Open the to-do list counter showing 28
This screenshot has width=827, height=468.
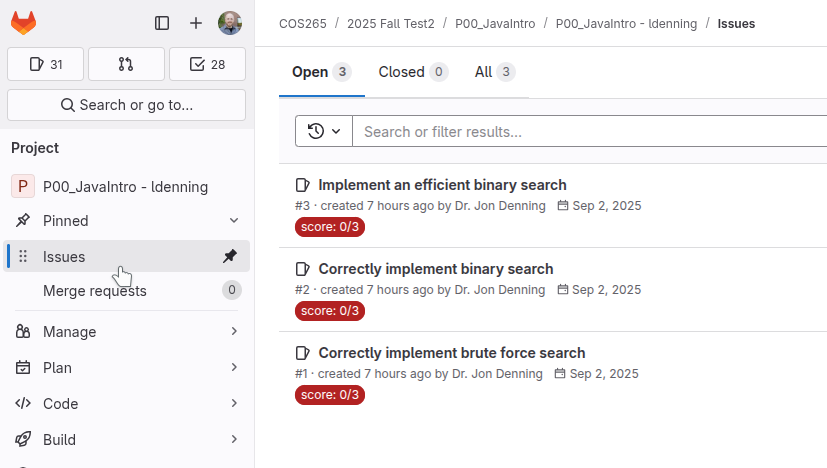tap(207, 64)
